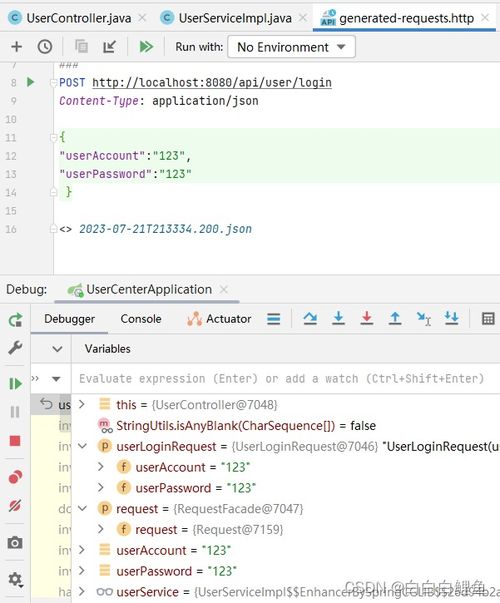This screenshot has height=603, width=500.
Task: Stop the UserCenterApplication debug session
Action: pos(15,441)
